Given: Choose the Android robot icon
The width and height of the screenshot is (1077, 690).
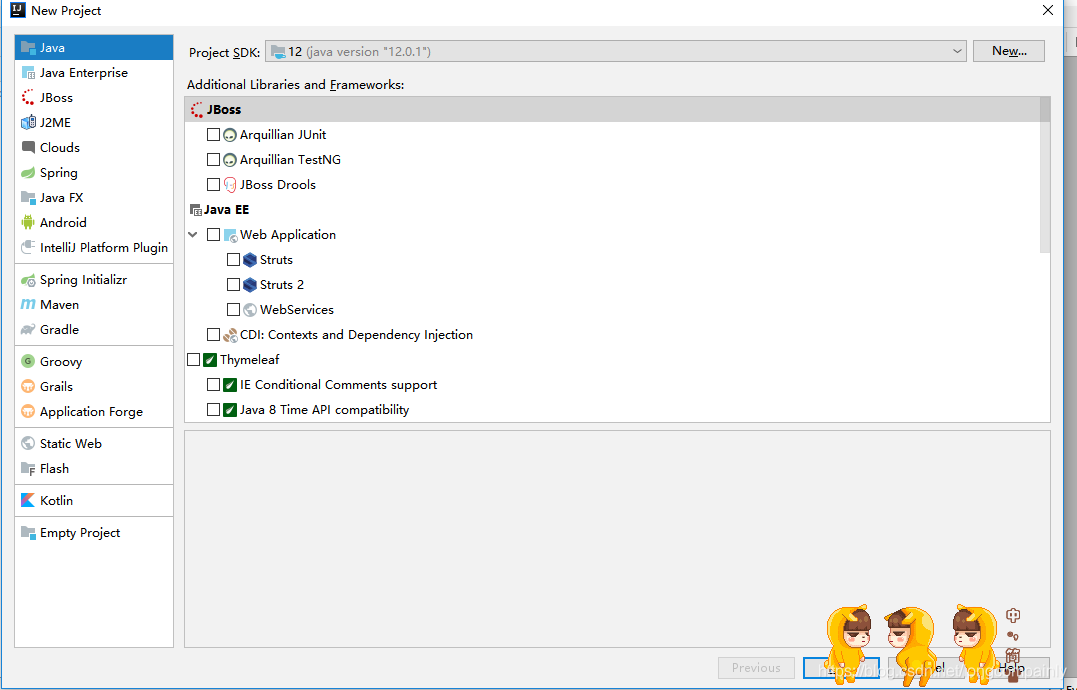Looking at the screenshot, I should tap(28, 222).
